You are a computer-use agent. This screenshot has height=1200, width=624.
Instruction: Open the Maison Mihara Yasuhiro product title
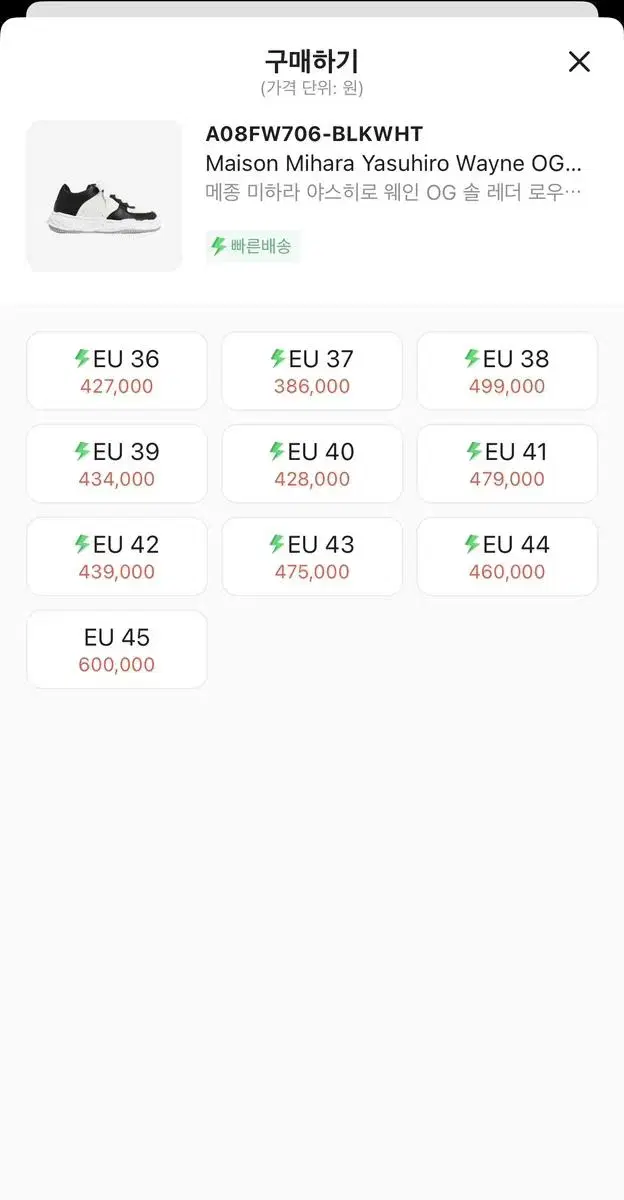pos(393,163)
